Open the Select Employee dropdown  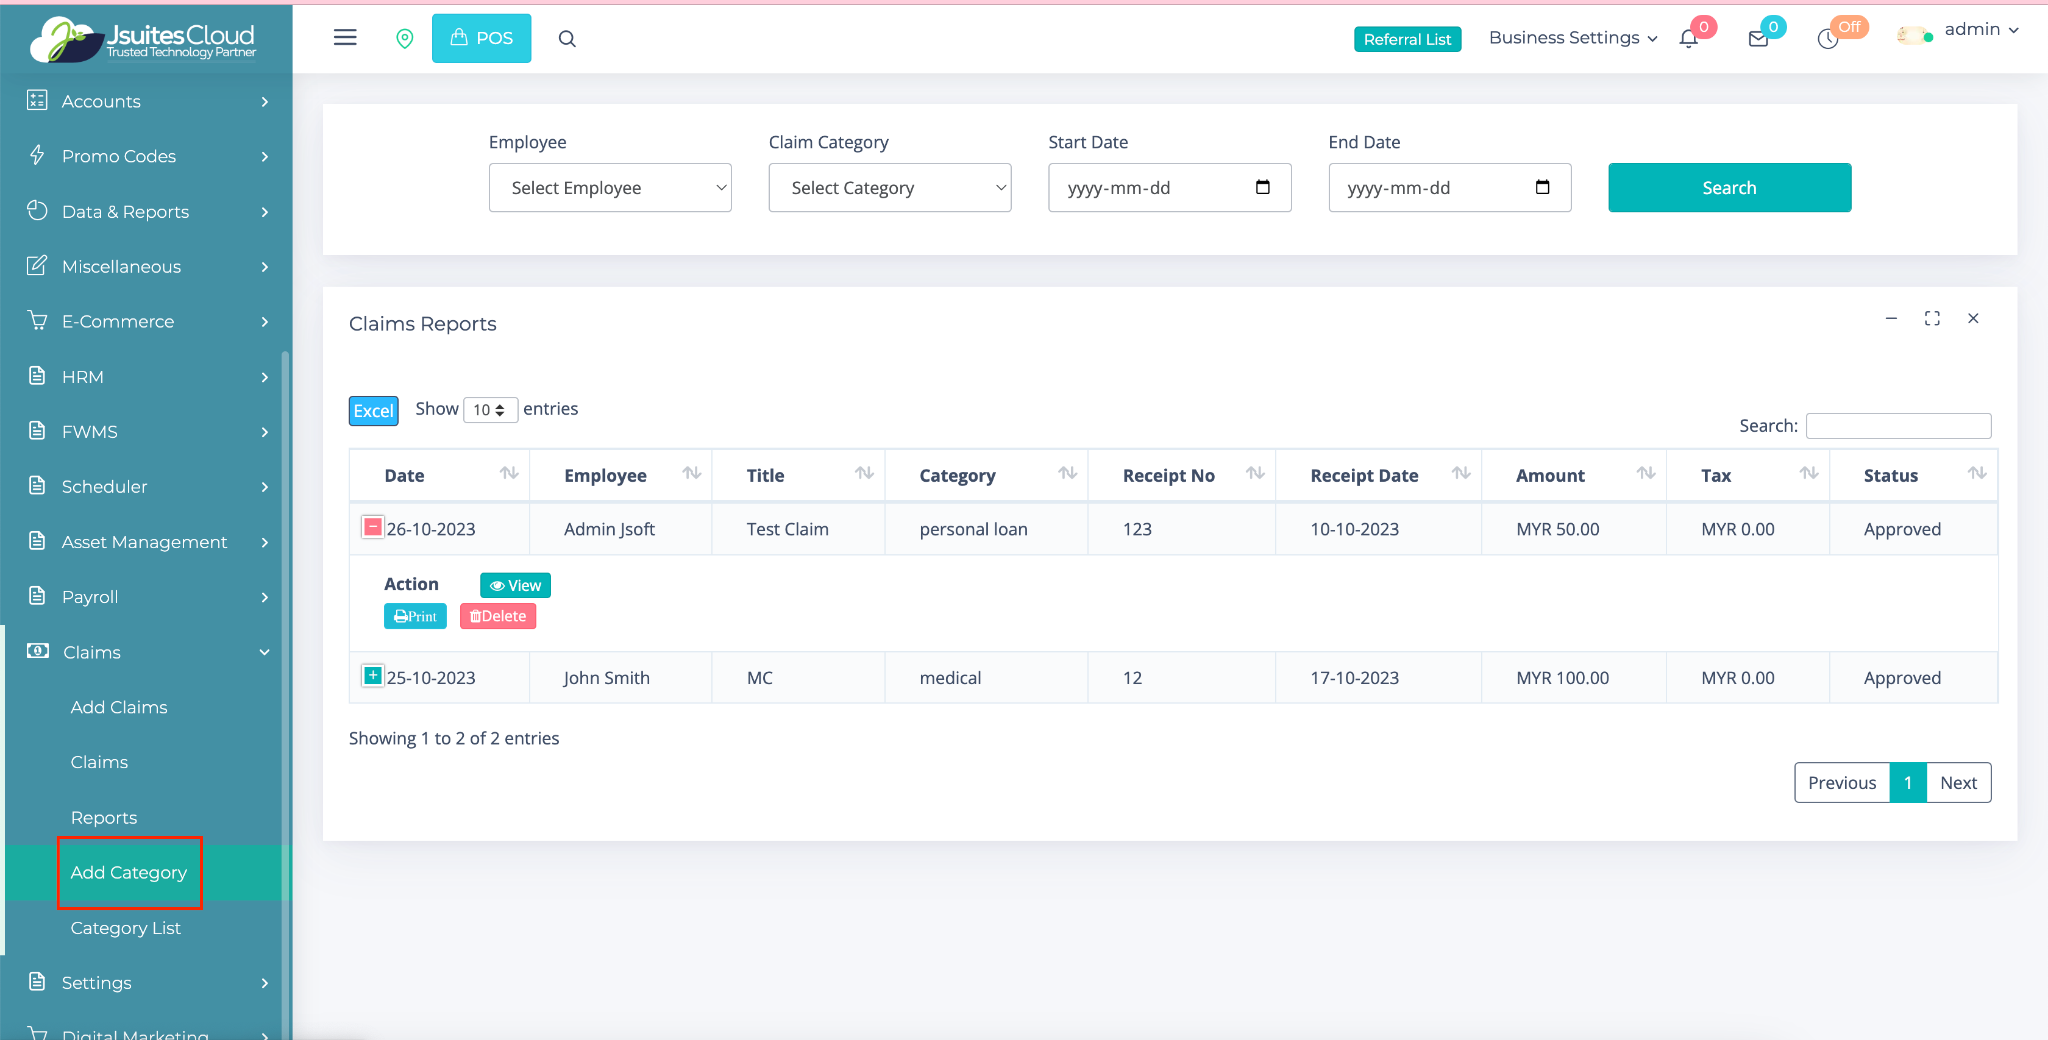610,188
